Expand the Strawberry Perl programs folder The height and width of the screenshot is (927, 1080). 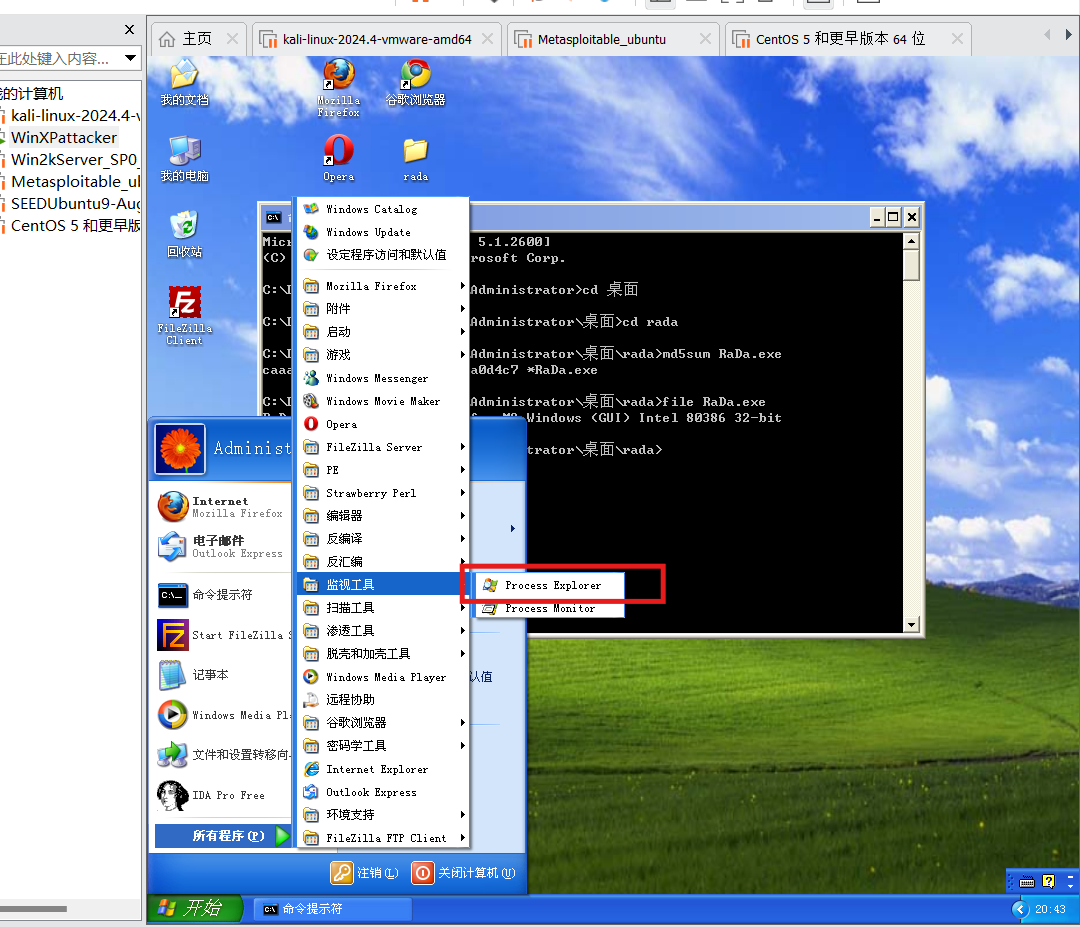[383, 493]
